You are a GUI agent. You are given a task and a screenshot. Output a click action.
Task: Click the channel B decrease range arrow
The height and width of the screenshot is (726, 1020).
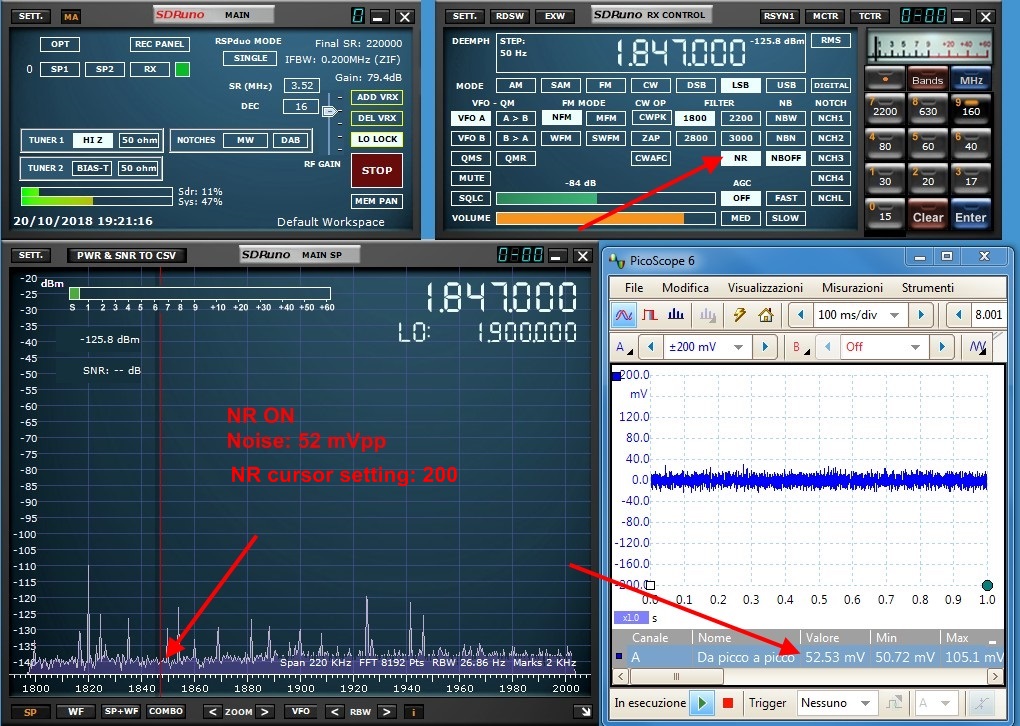point(827,347)
